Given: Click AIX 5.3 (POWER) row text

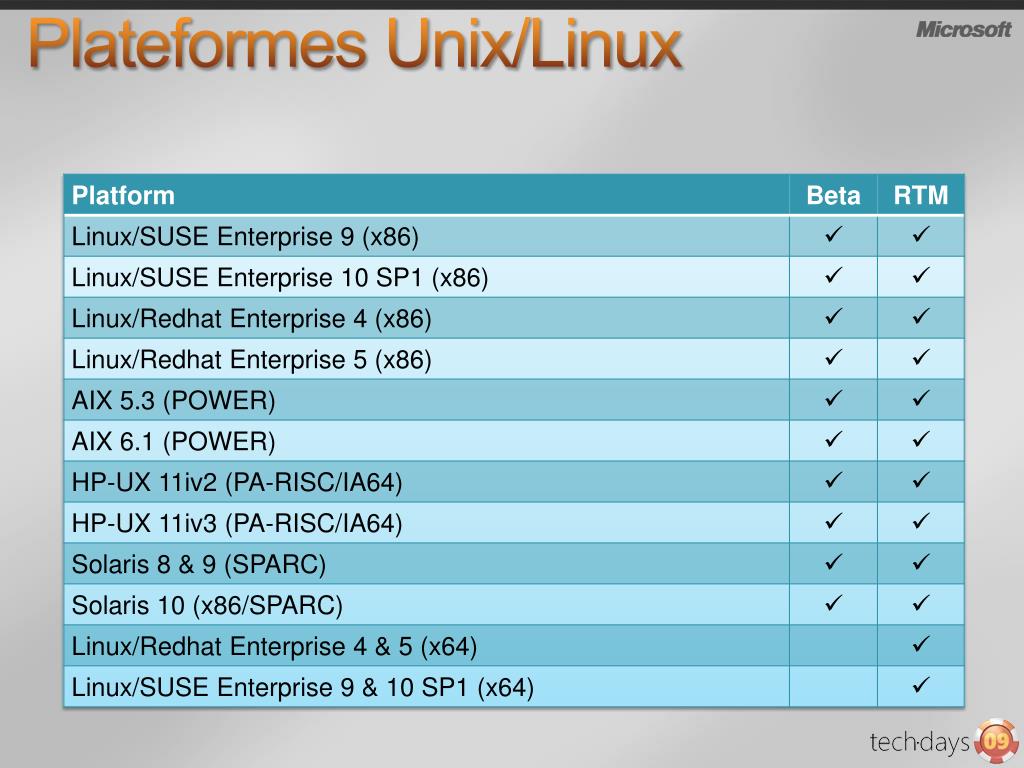Looking at the screenshot, I should pos(174,400).
